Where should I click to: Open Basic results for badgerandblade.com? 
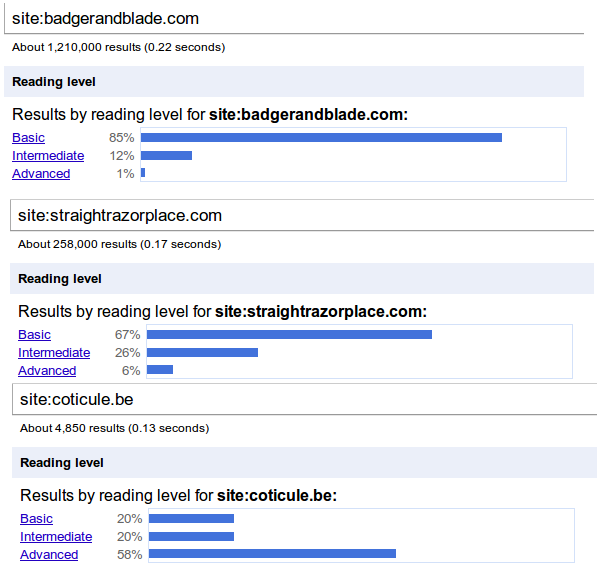pyautogui.click(x=29, y=137)
